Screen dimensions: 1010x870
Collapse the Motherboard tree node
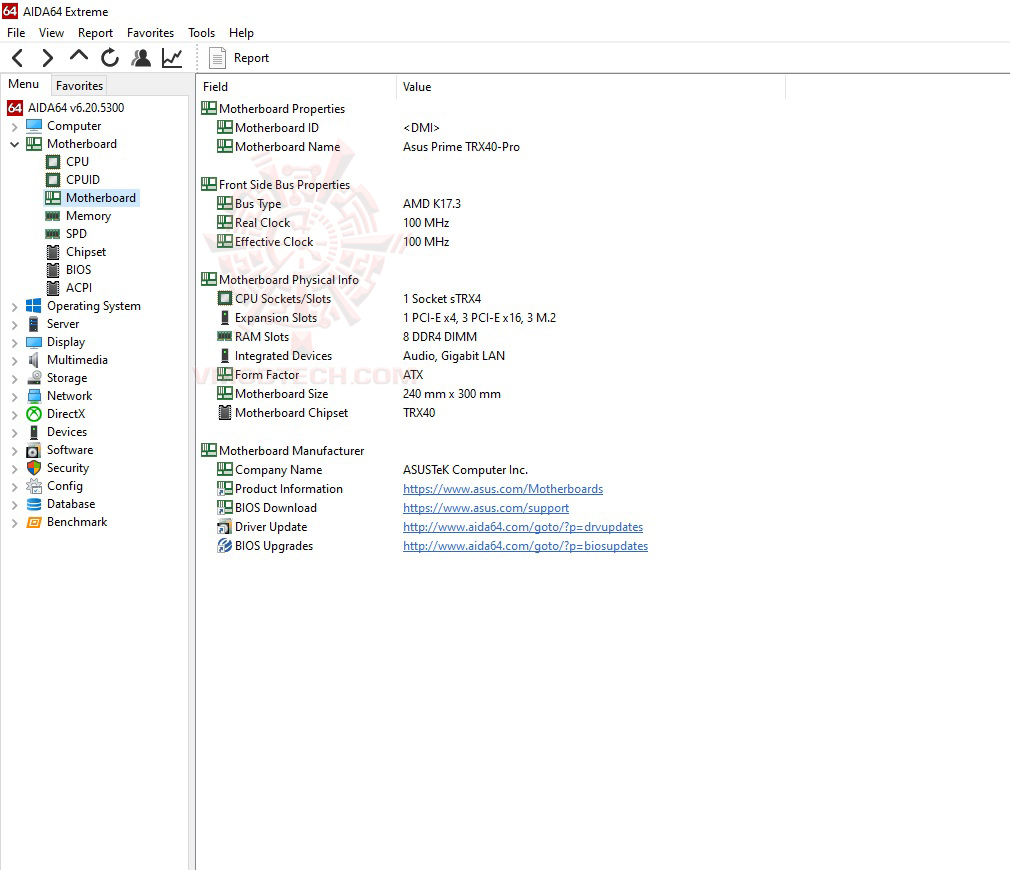pos(14,144)
